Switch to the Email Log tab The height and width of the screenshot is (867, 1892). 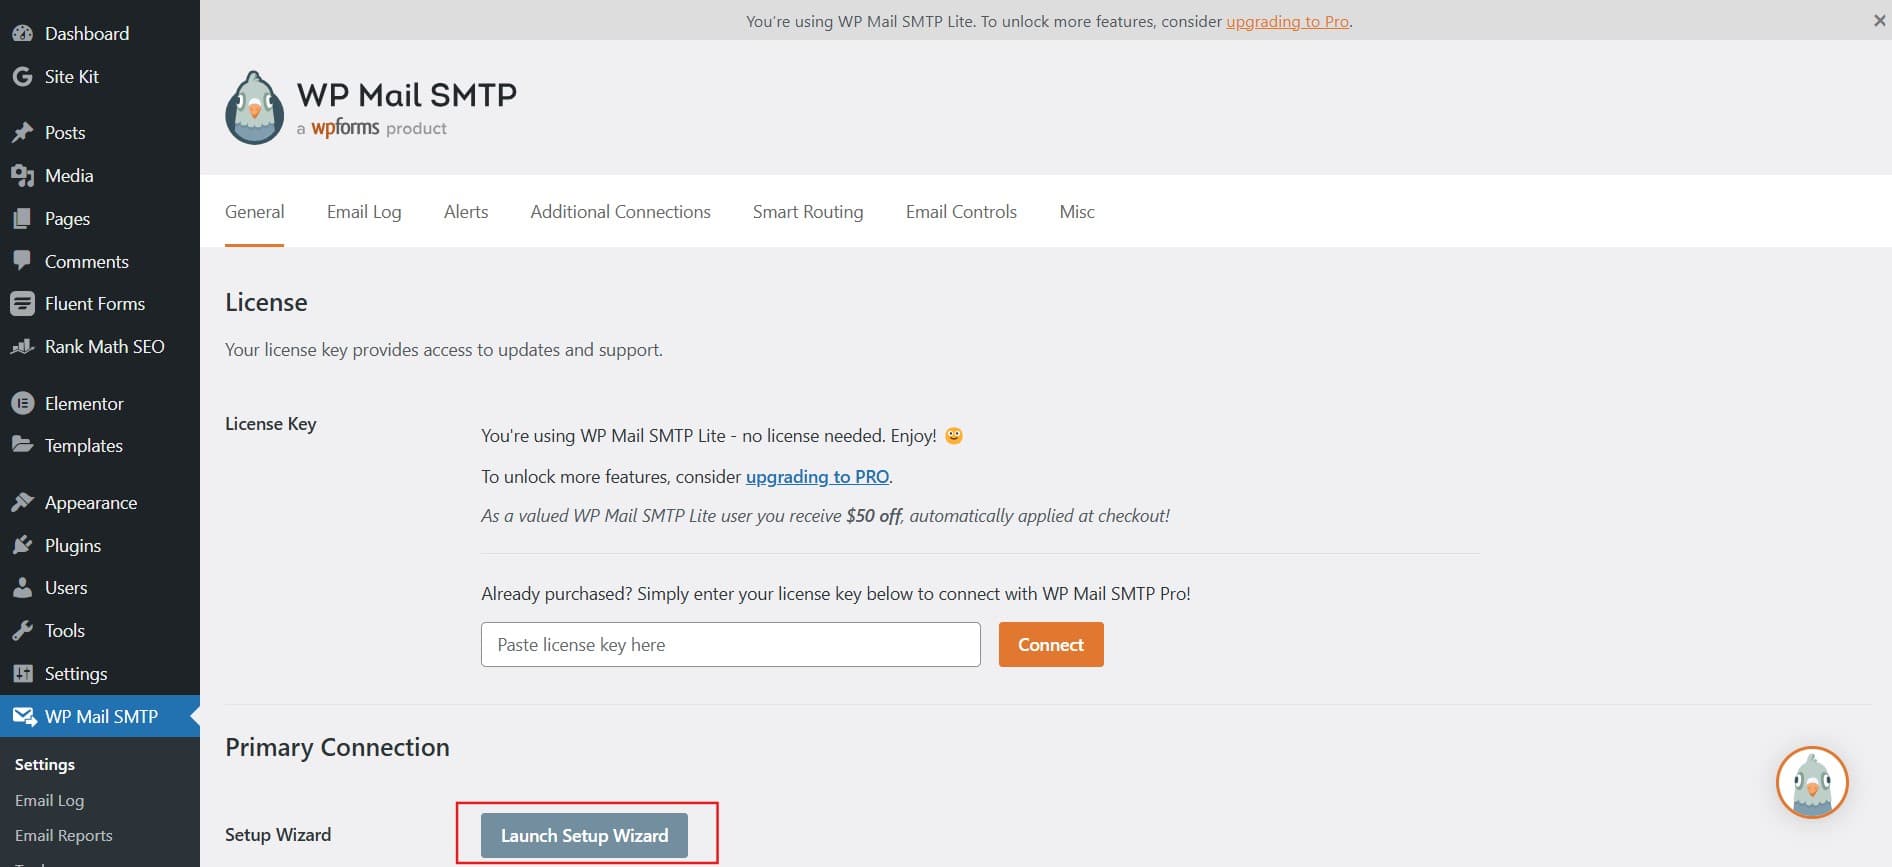click(x=364, y=212)
